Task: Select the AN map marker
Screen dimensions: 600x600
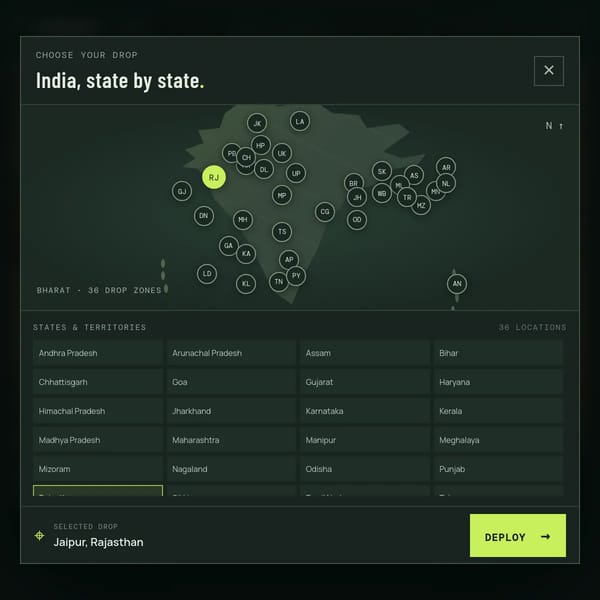Action: tap(457, 284)
